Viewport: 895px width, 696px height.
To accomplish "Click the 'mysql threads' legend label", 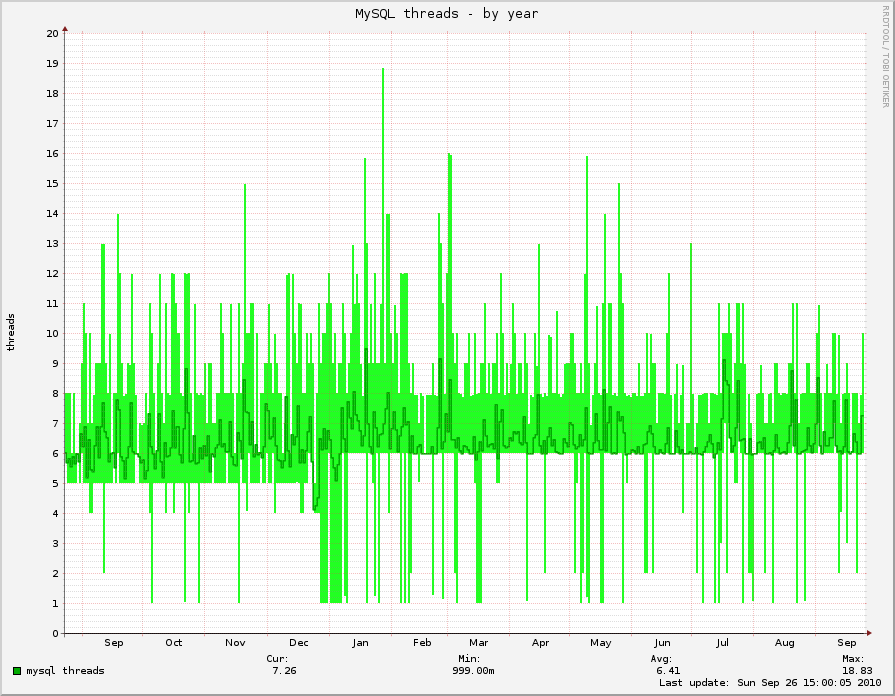I will (x=65, y=670).
